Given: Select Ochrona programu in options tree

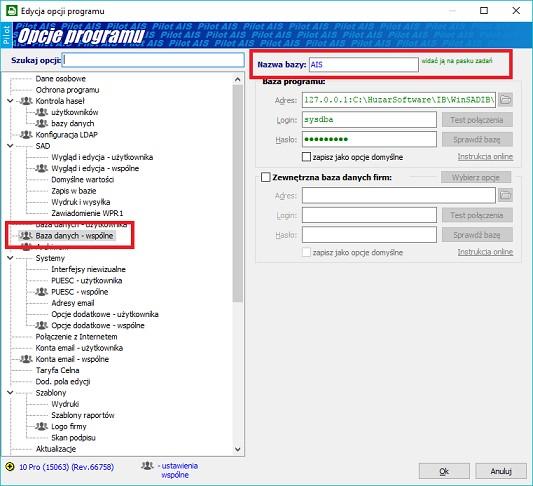Looking at the screenshot, I should tap(67, 90).
